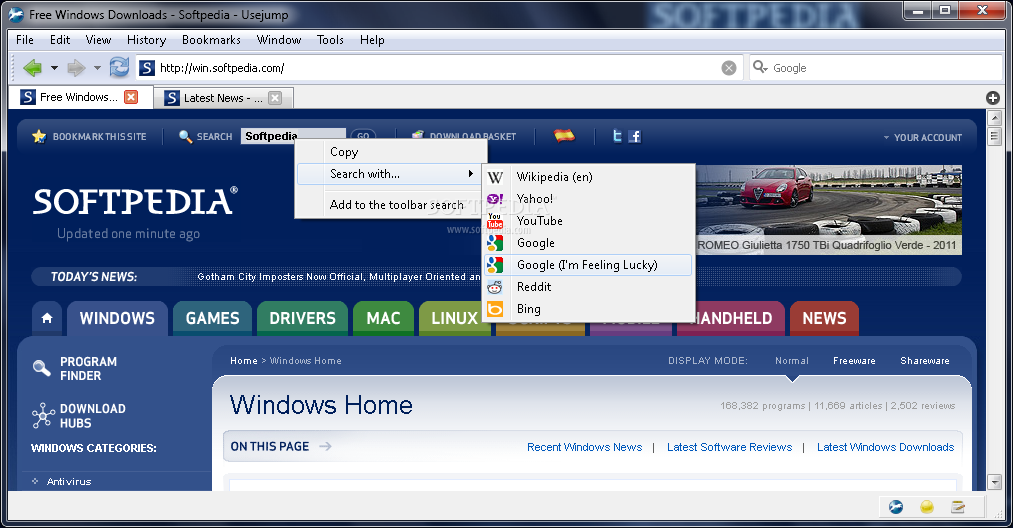Screen dimensions: 1013x528
Task: Select the Free Windows tab
Action: pos(81,97)
